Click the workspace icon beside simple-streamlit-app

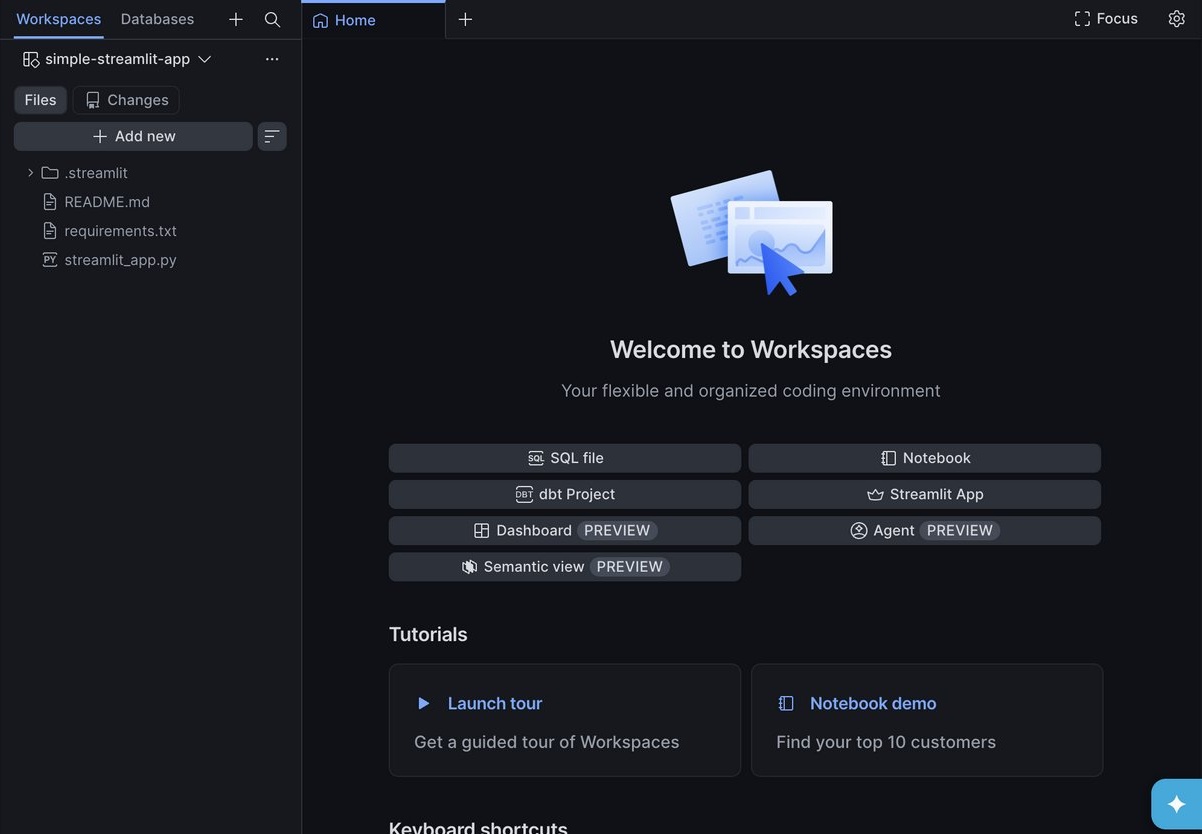[x=31, y=59]
